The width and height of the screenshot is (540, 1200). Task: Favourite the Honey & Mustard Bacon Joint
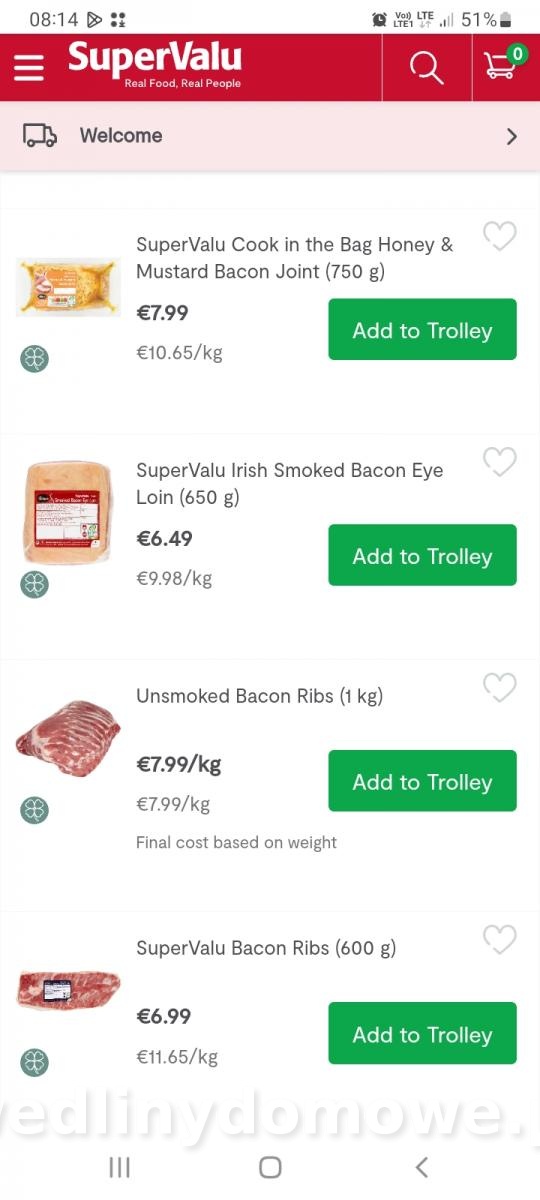(500, 236)
